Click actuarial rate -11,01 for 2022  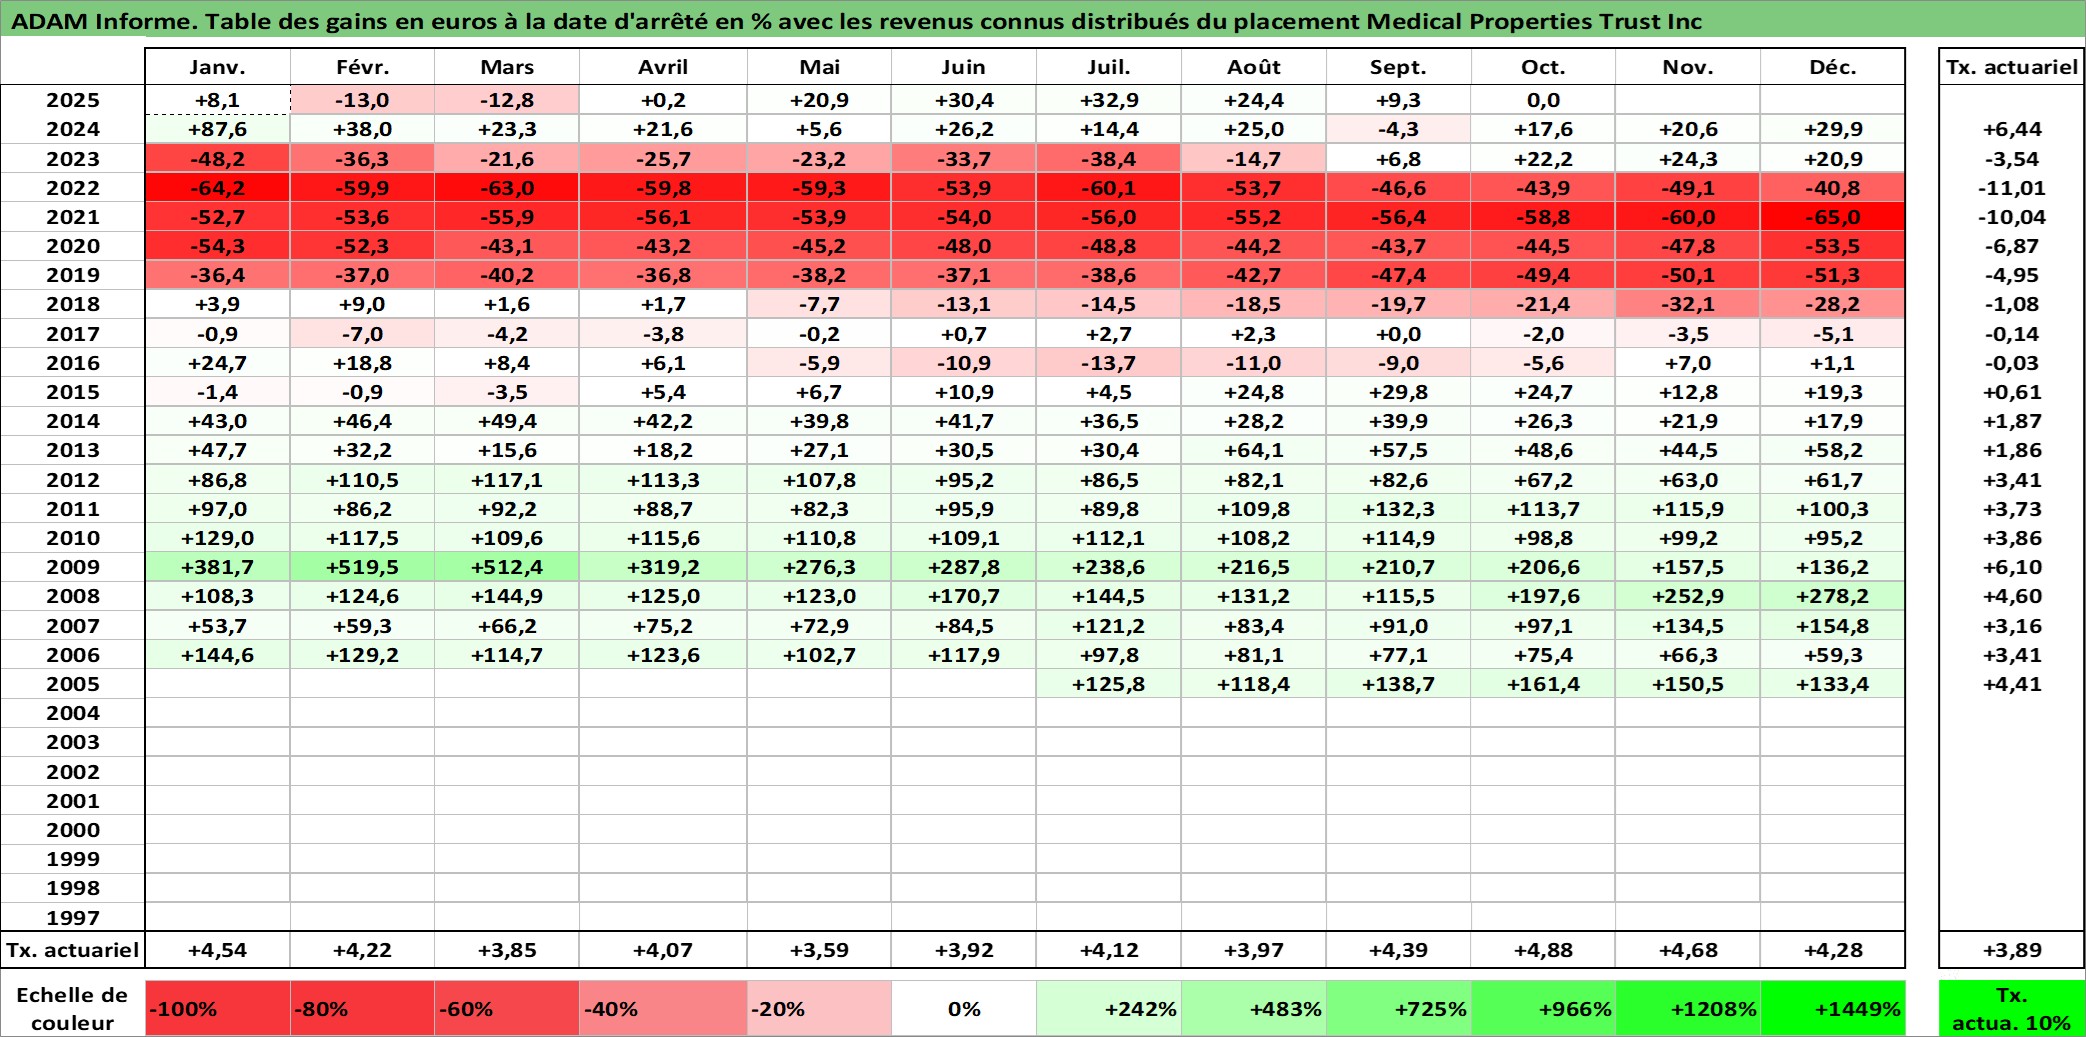(x=2011, y=188)
